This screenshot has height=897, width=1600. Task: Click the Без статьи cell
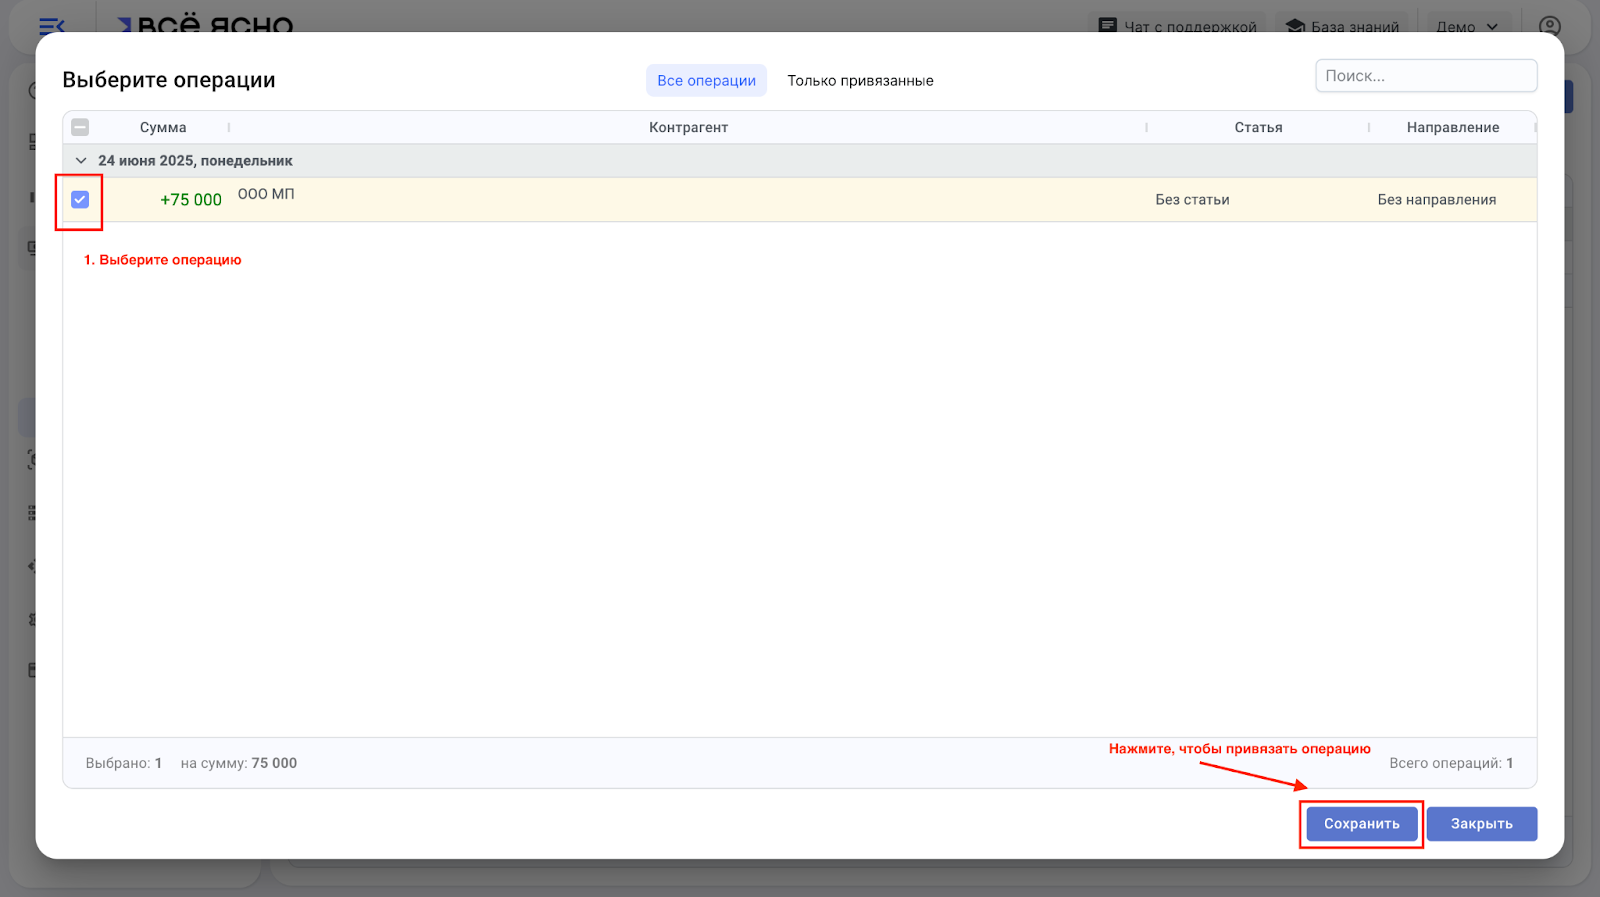tap(1192, 200)
